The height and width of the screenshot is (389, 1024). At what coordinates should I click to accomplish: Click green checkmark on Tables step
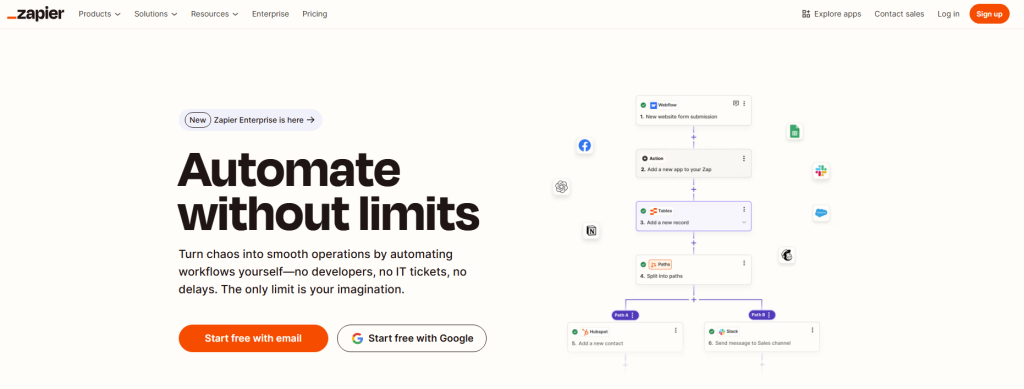[643, 211]
